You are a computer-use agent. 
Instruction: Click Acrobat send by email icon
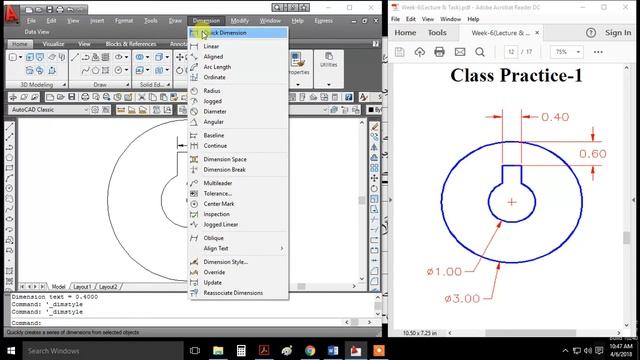(x=460, y=52)
